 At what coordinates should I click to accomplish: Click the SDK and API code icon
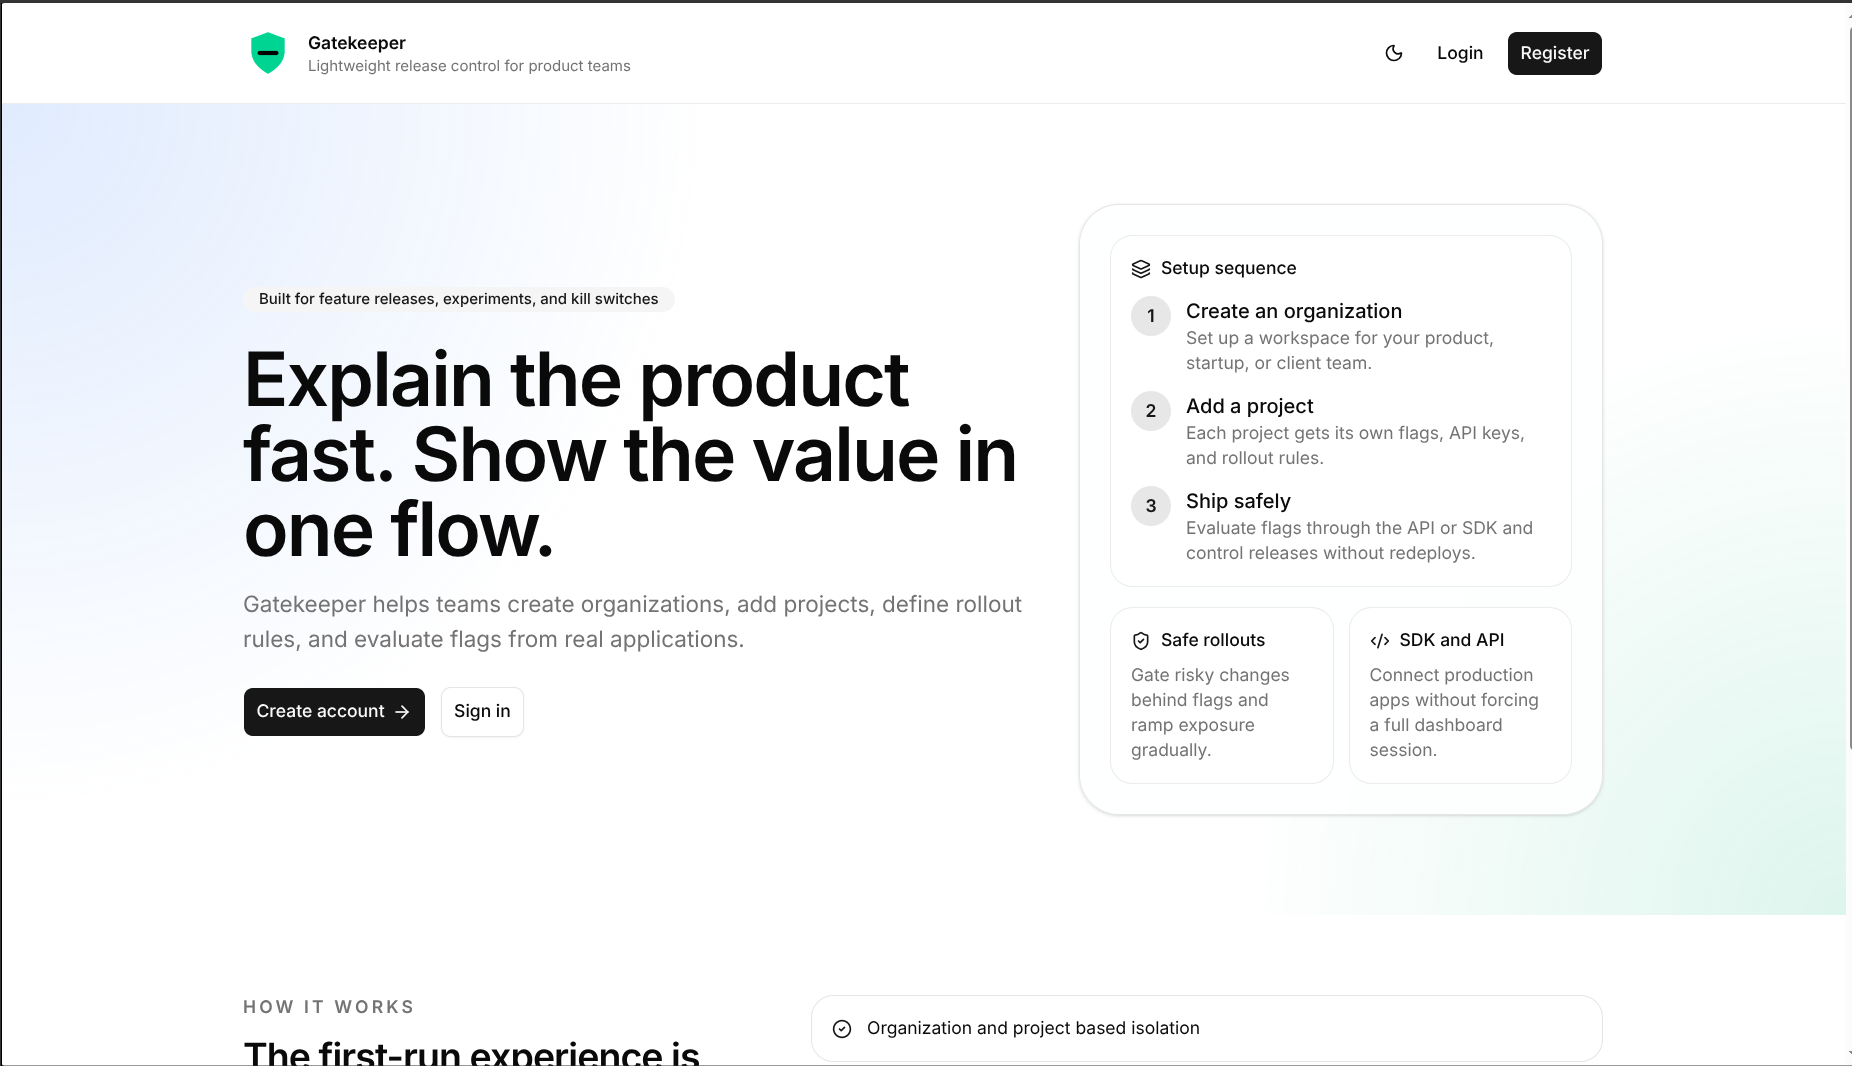click(x=1380, y=641)
